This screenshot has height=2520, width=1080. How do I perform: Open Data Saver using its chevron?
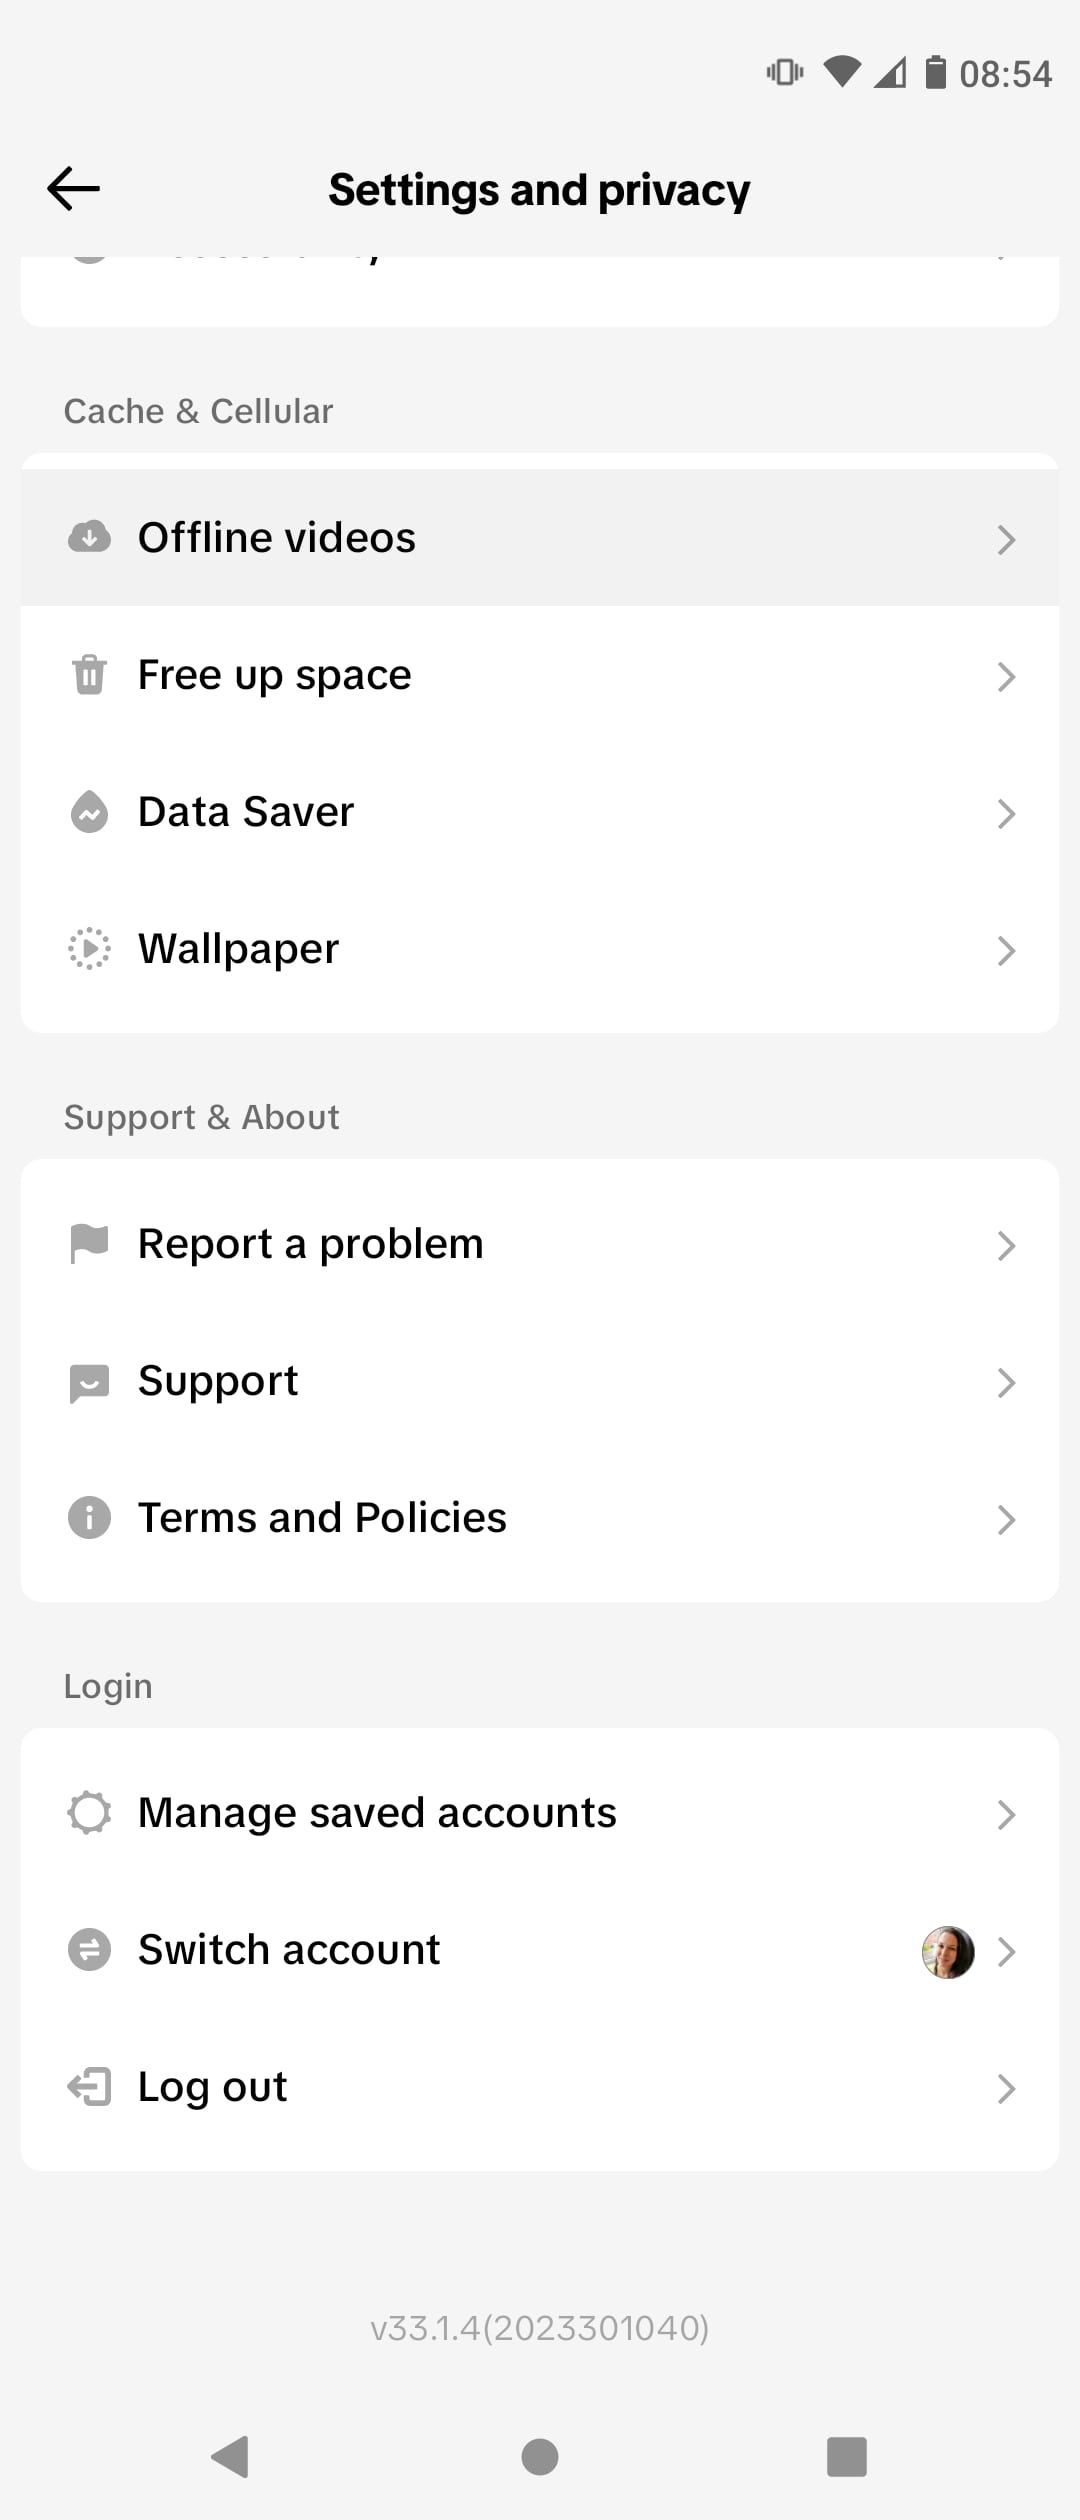coord(1006,814)
